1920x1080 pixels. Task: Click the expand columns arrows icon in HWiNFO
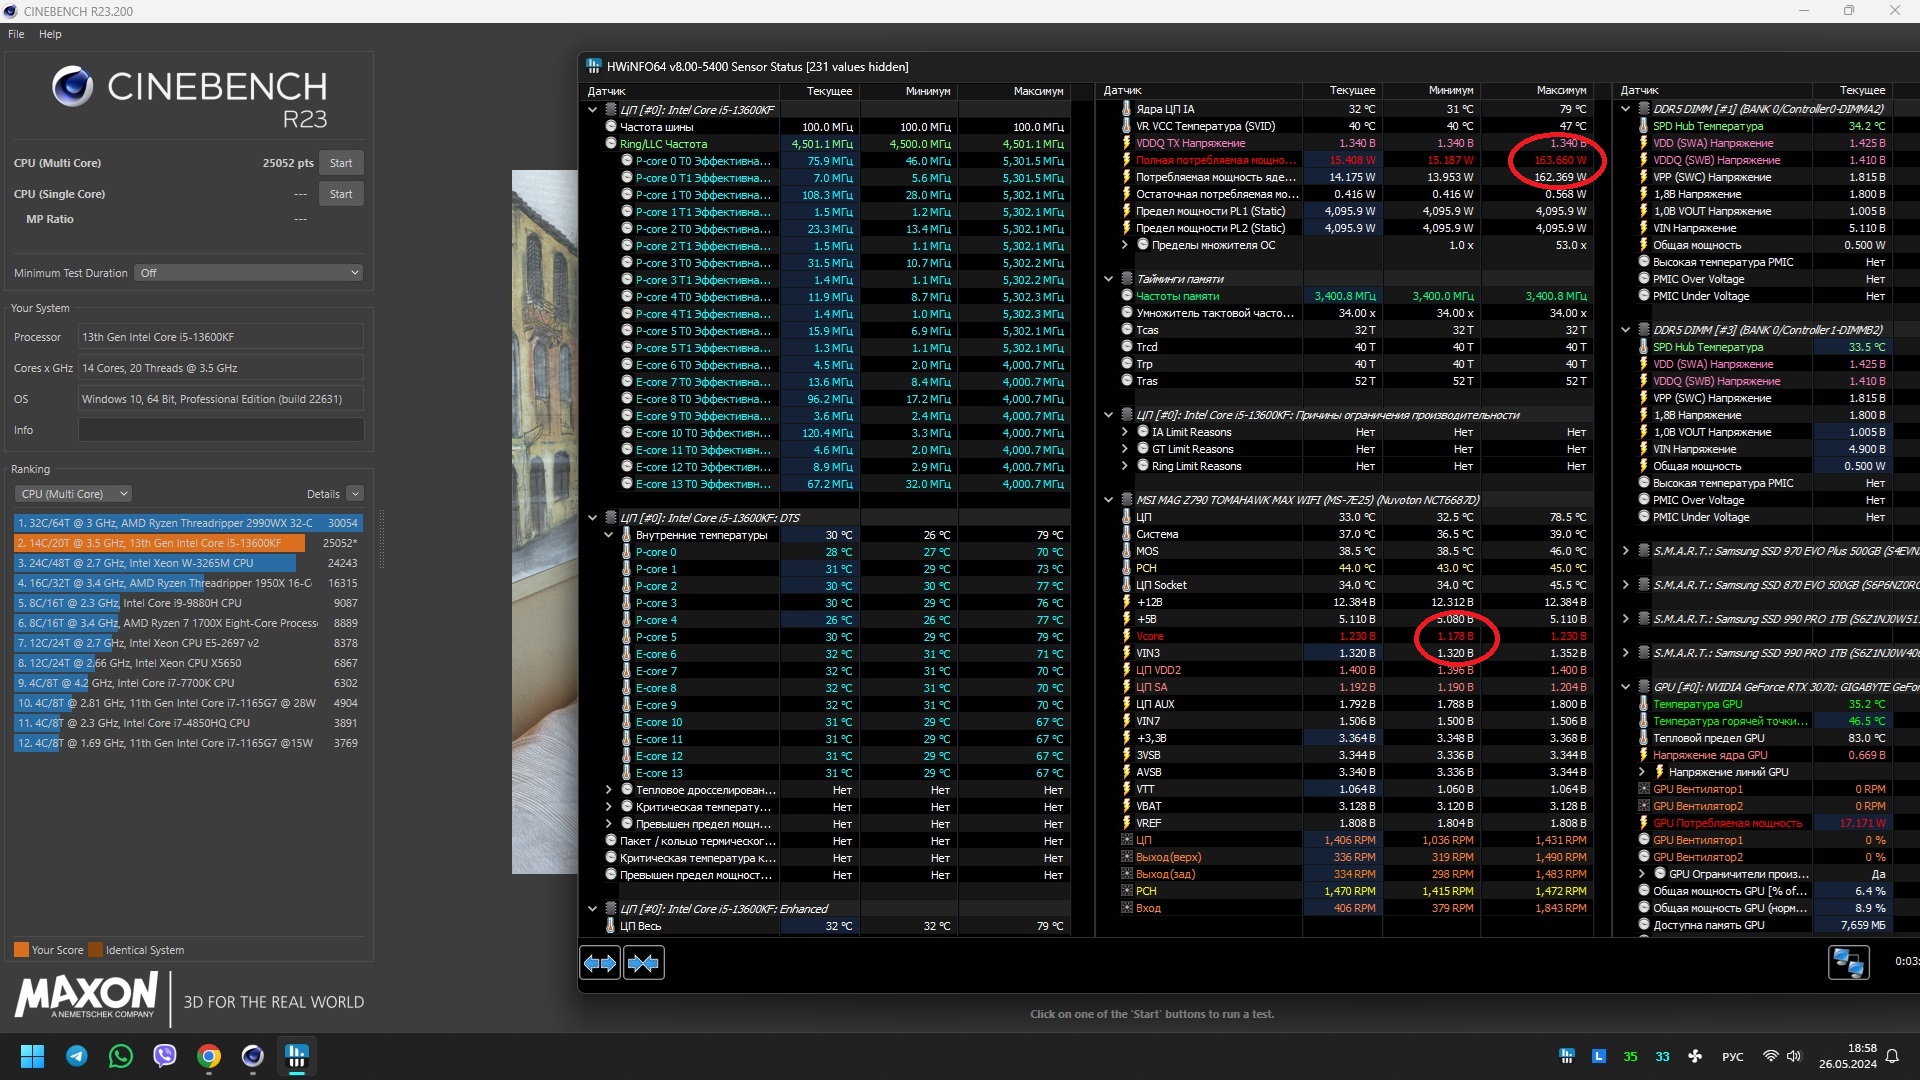click(600, 963)
